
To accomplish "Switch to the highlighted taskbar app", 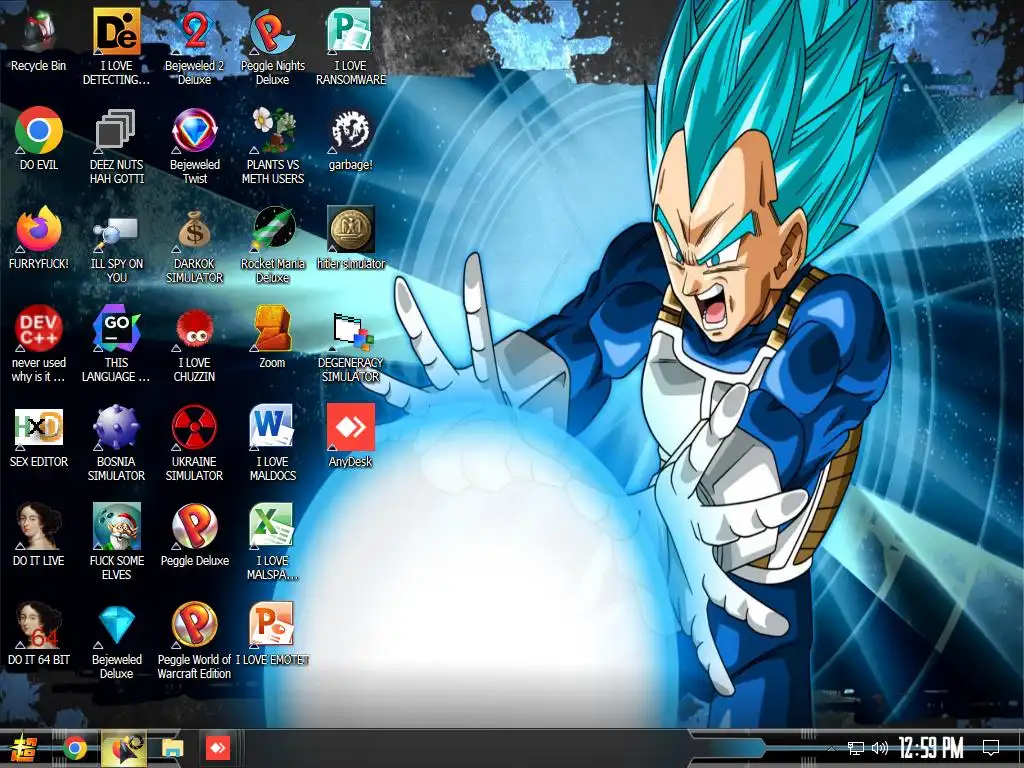I will click(123, 748).
